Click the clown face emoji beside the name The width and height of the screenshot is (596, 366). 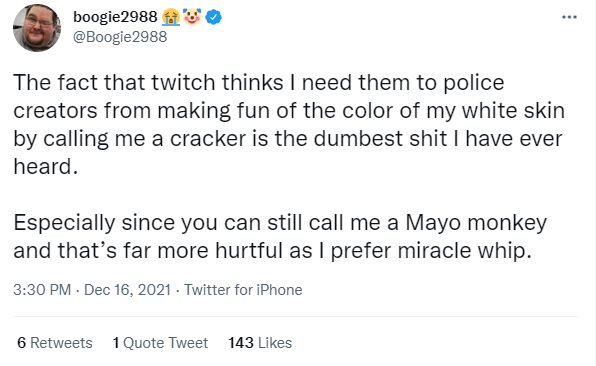click(x=192, y=17)
